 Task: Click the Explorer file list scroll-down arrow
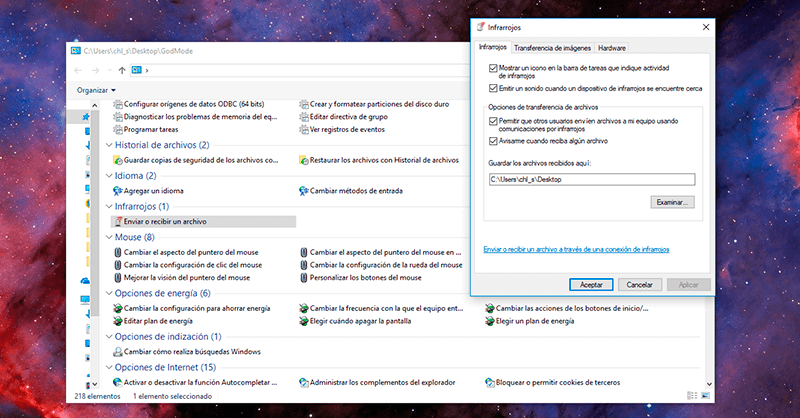coord(709,384)
